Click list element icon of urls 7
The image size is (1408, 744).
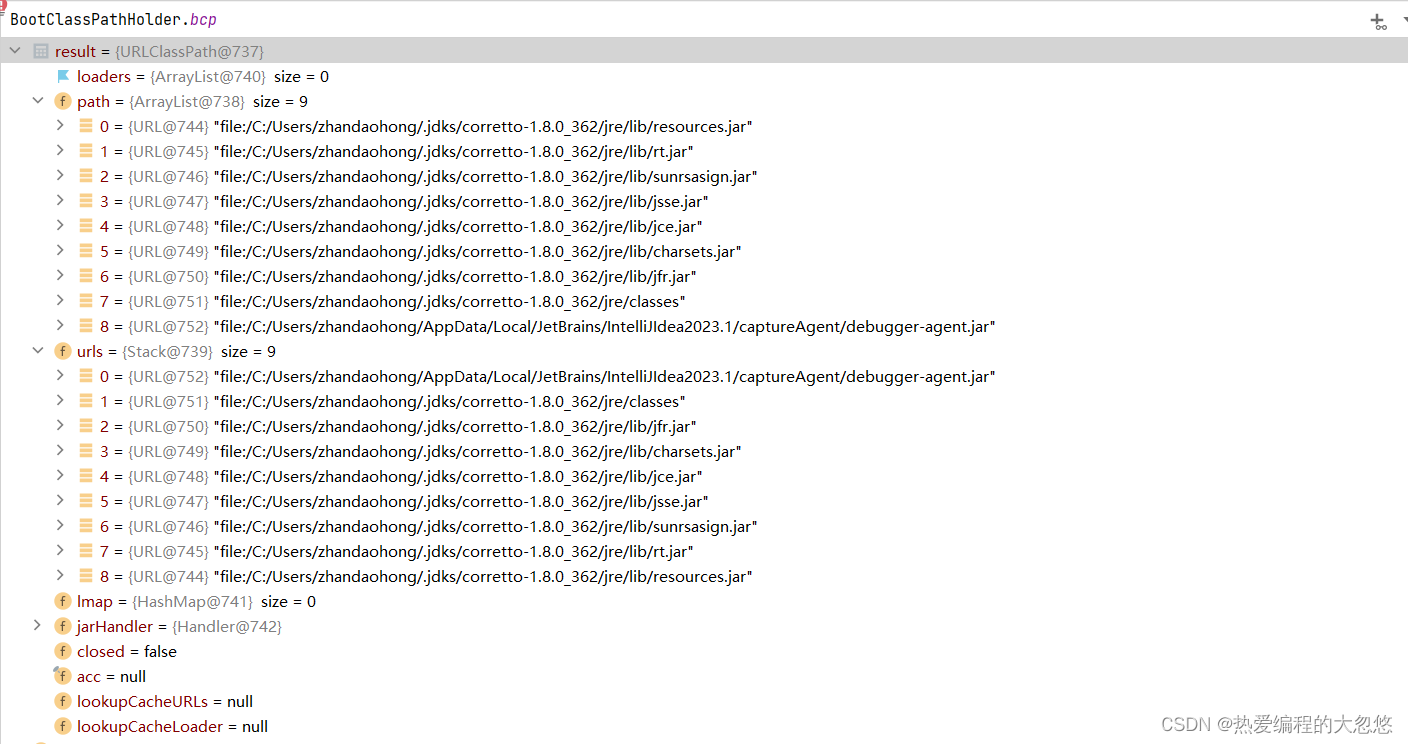(x=87, y=551)
